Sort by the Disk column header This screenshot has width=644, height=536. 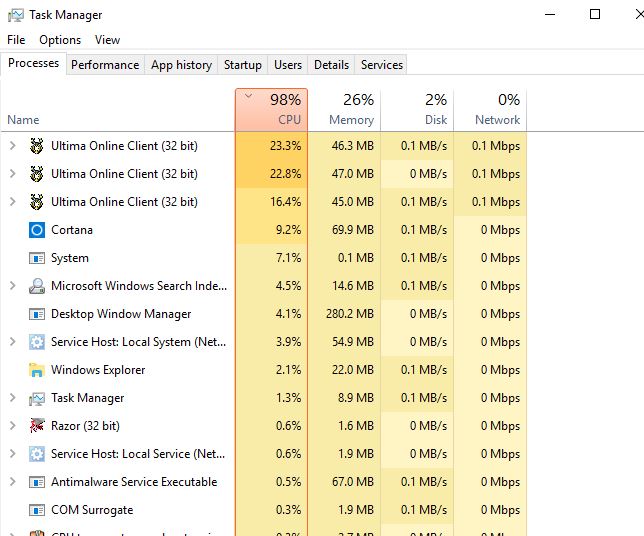pos(417,110)
